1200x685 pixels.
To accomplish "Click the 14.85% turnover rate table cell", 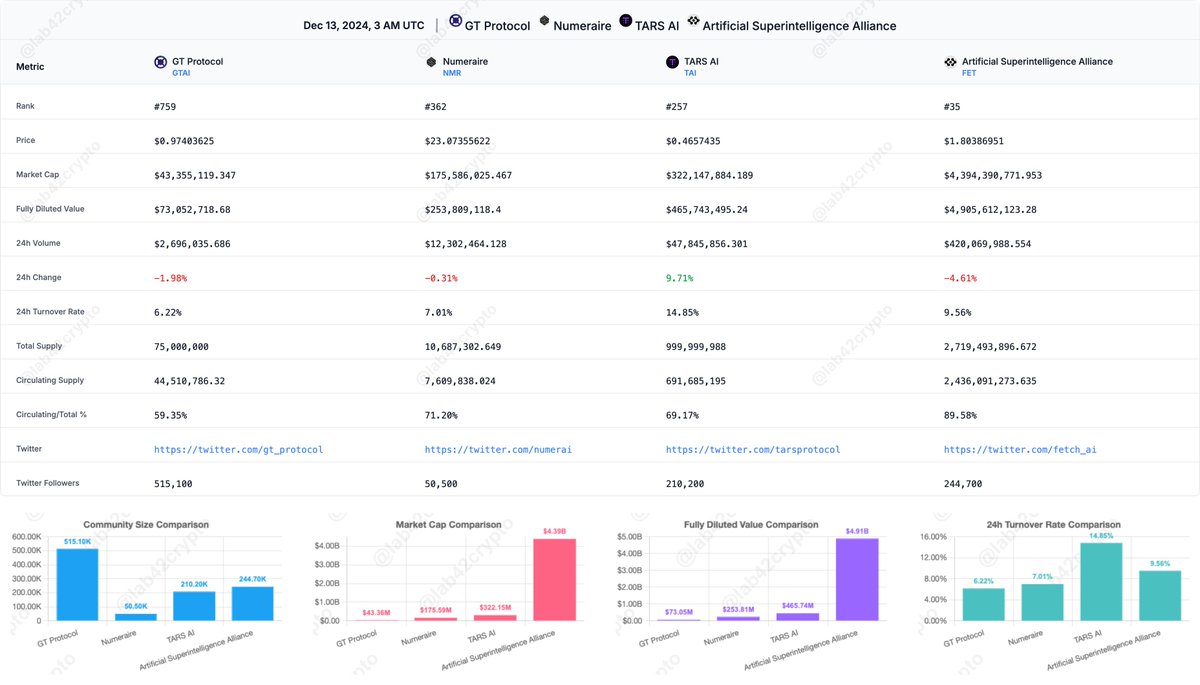I will coord(683,312).
